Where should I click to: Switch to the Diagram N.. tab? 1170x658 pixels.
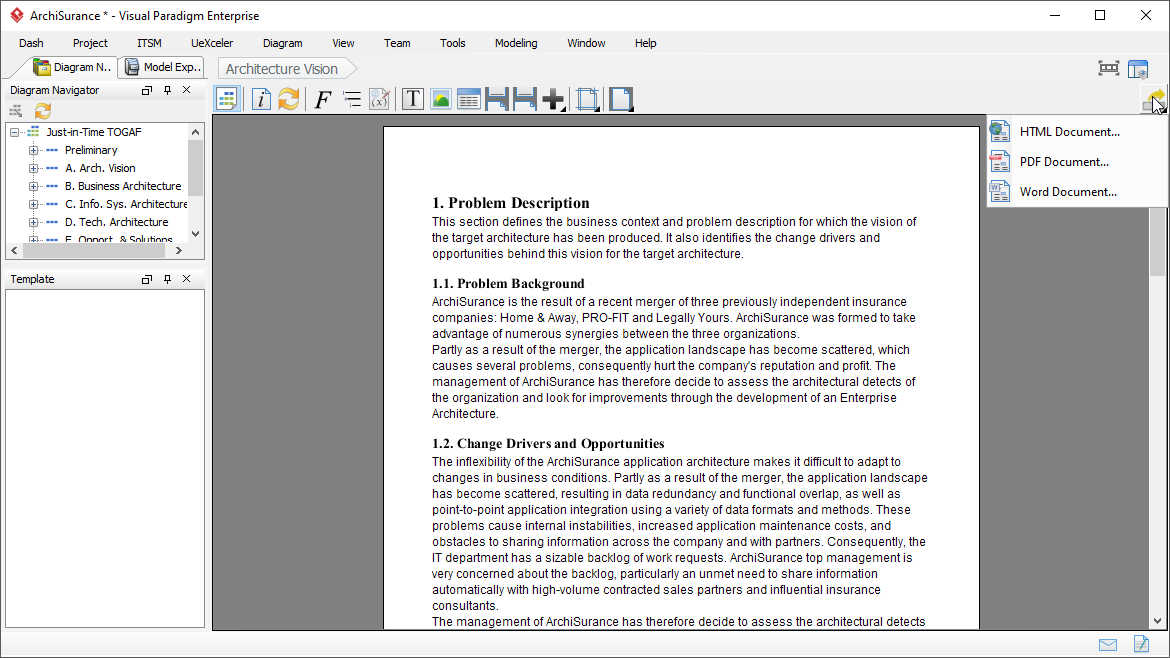tap(72, 67)
